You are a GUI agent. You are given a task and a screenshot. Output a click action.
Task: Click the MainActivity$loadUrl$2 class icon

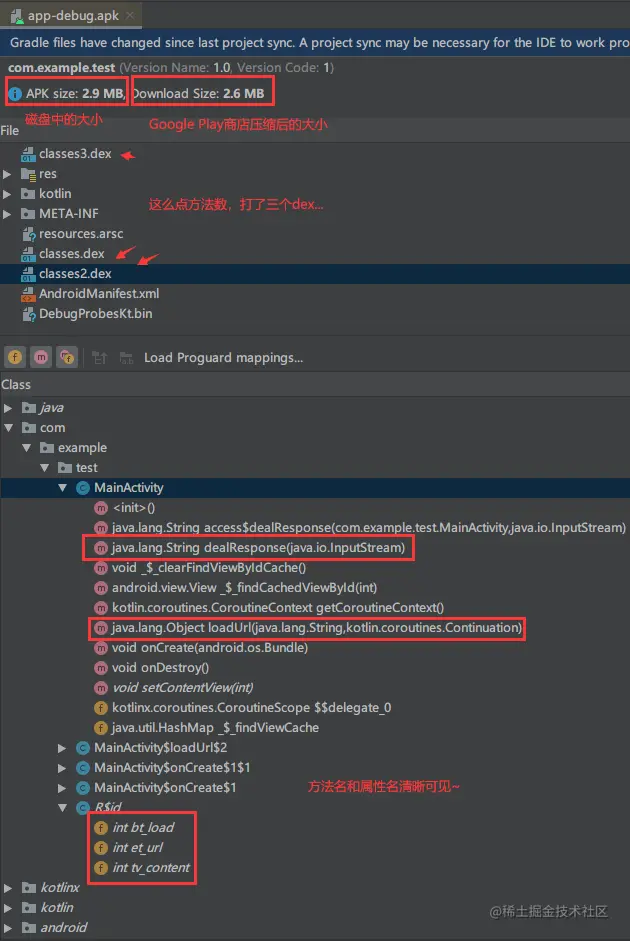click(83, 748)
